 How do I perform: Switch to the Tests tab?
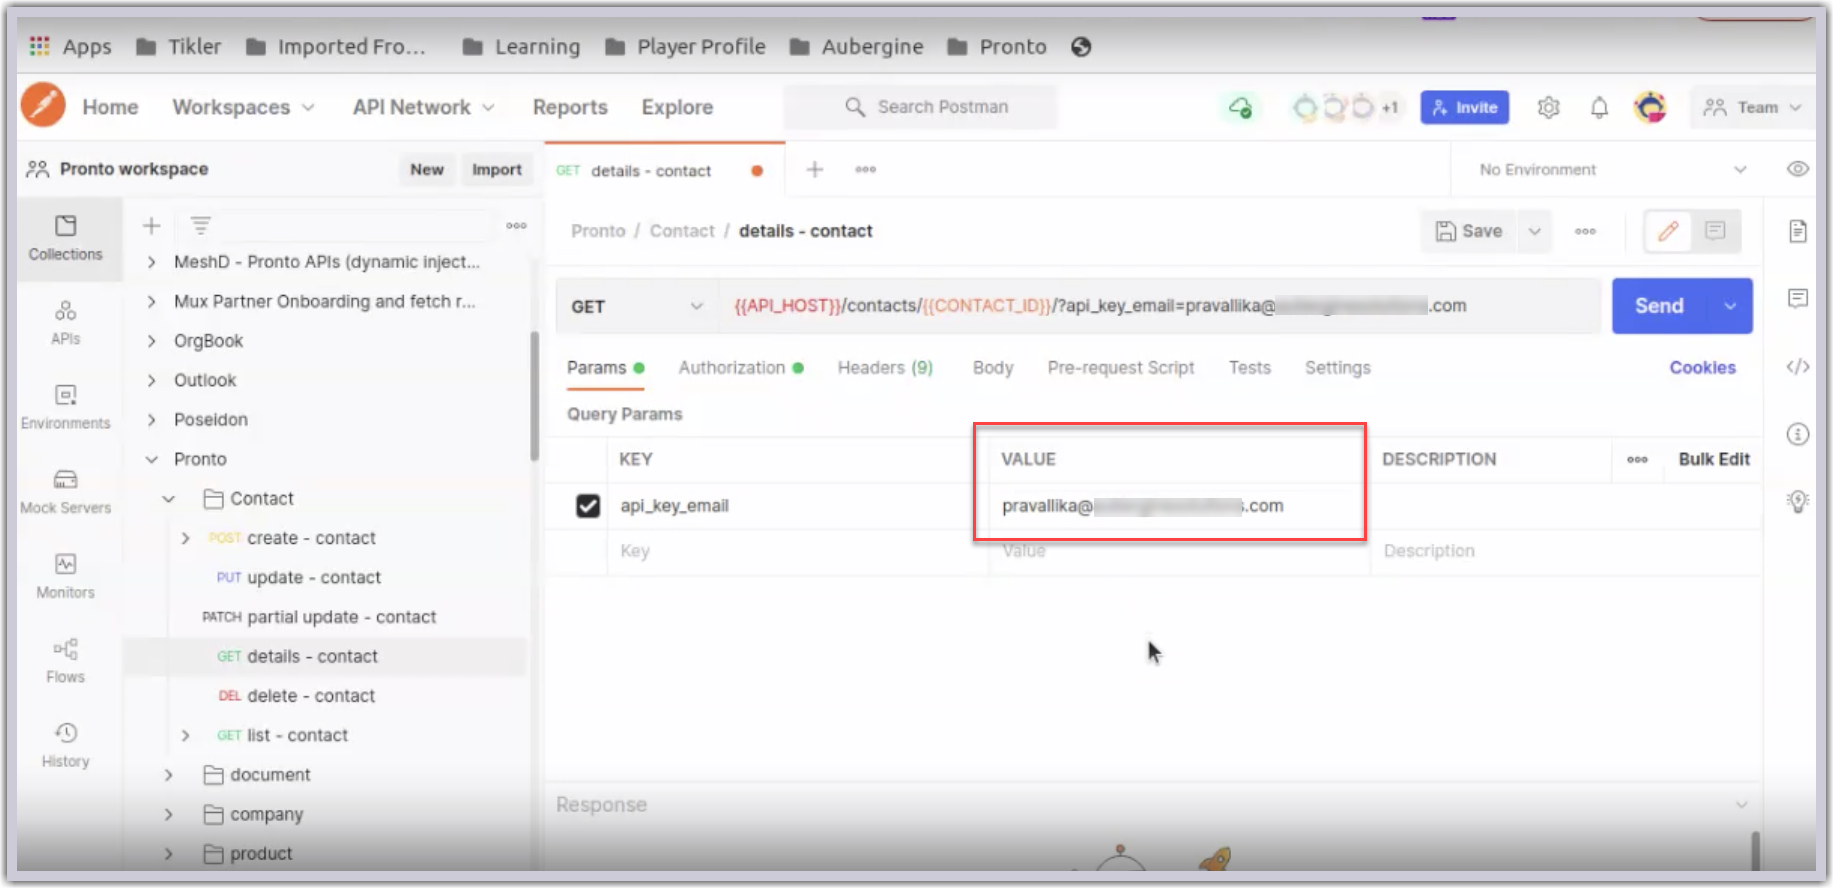coord(1249,368)
